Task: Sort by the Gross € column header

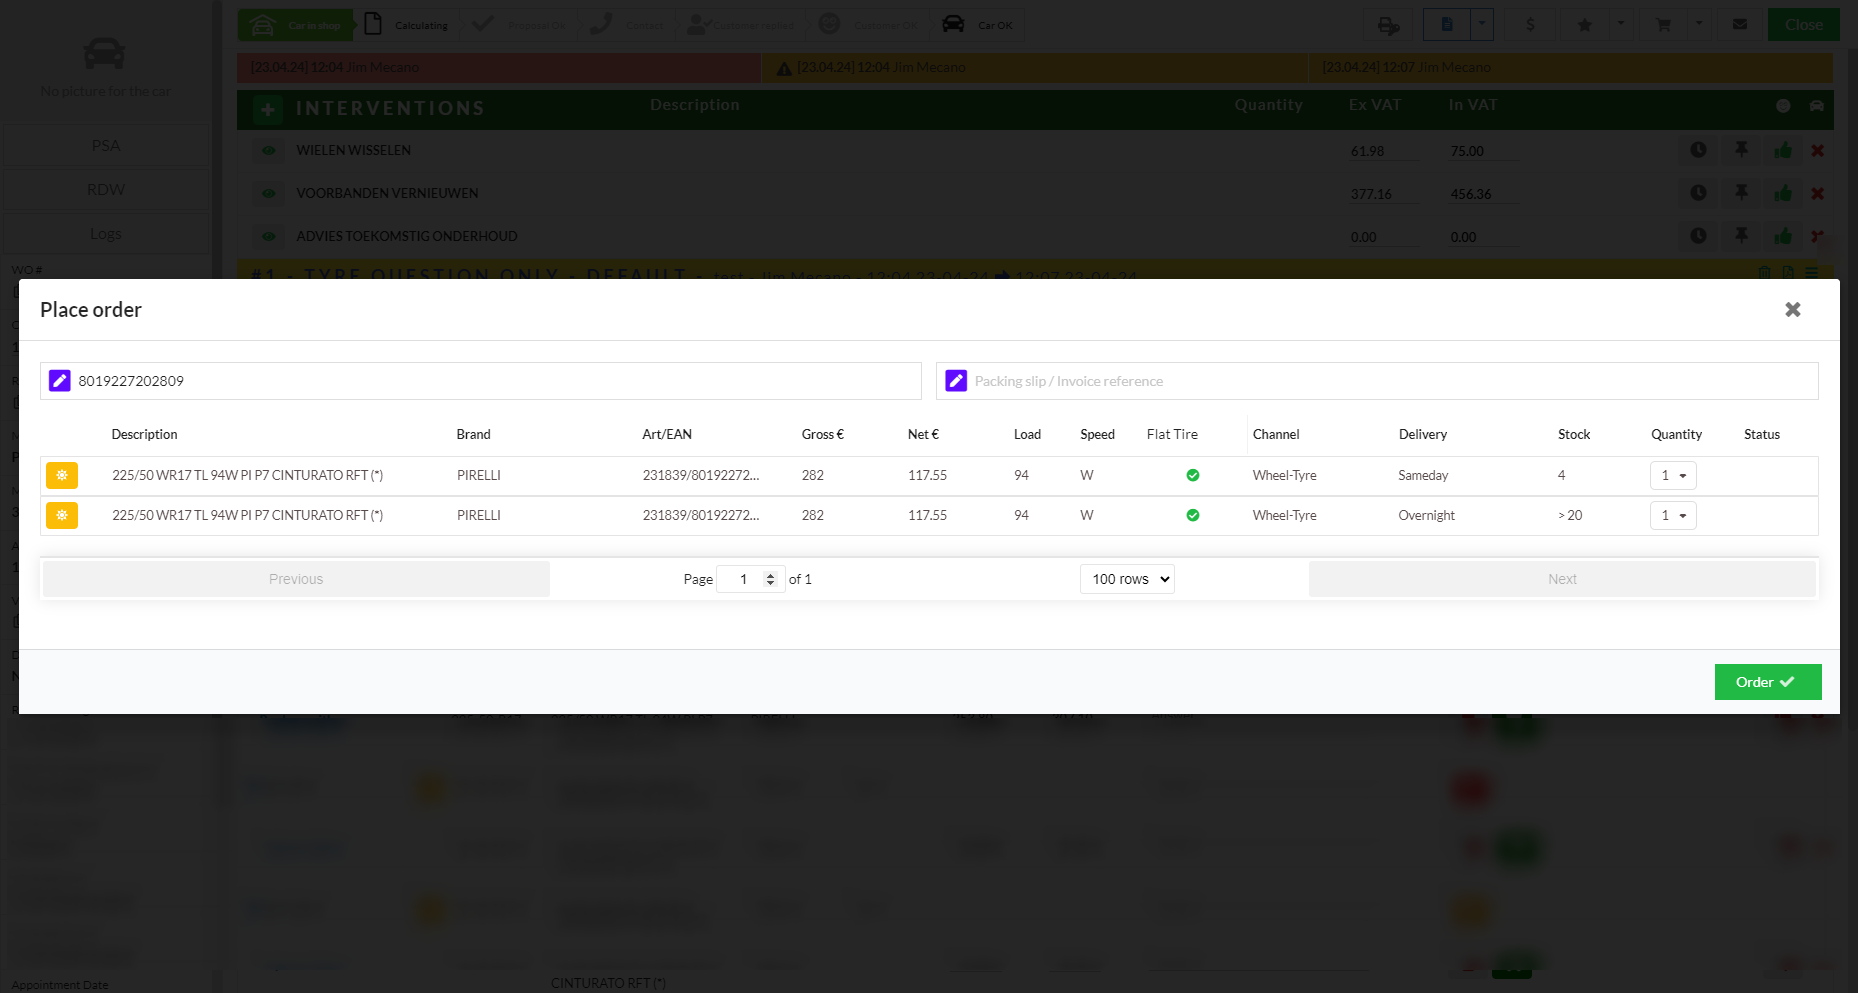Action: pos(823,434)
